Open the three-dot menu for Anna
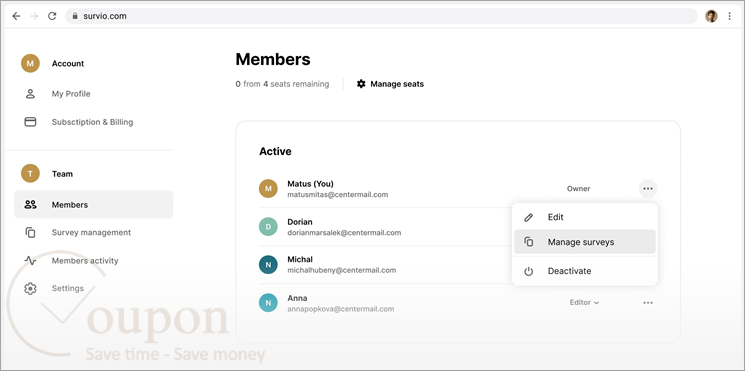Image resolution: width=745 pixels, height=371 pixels. 648,303
